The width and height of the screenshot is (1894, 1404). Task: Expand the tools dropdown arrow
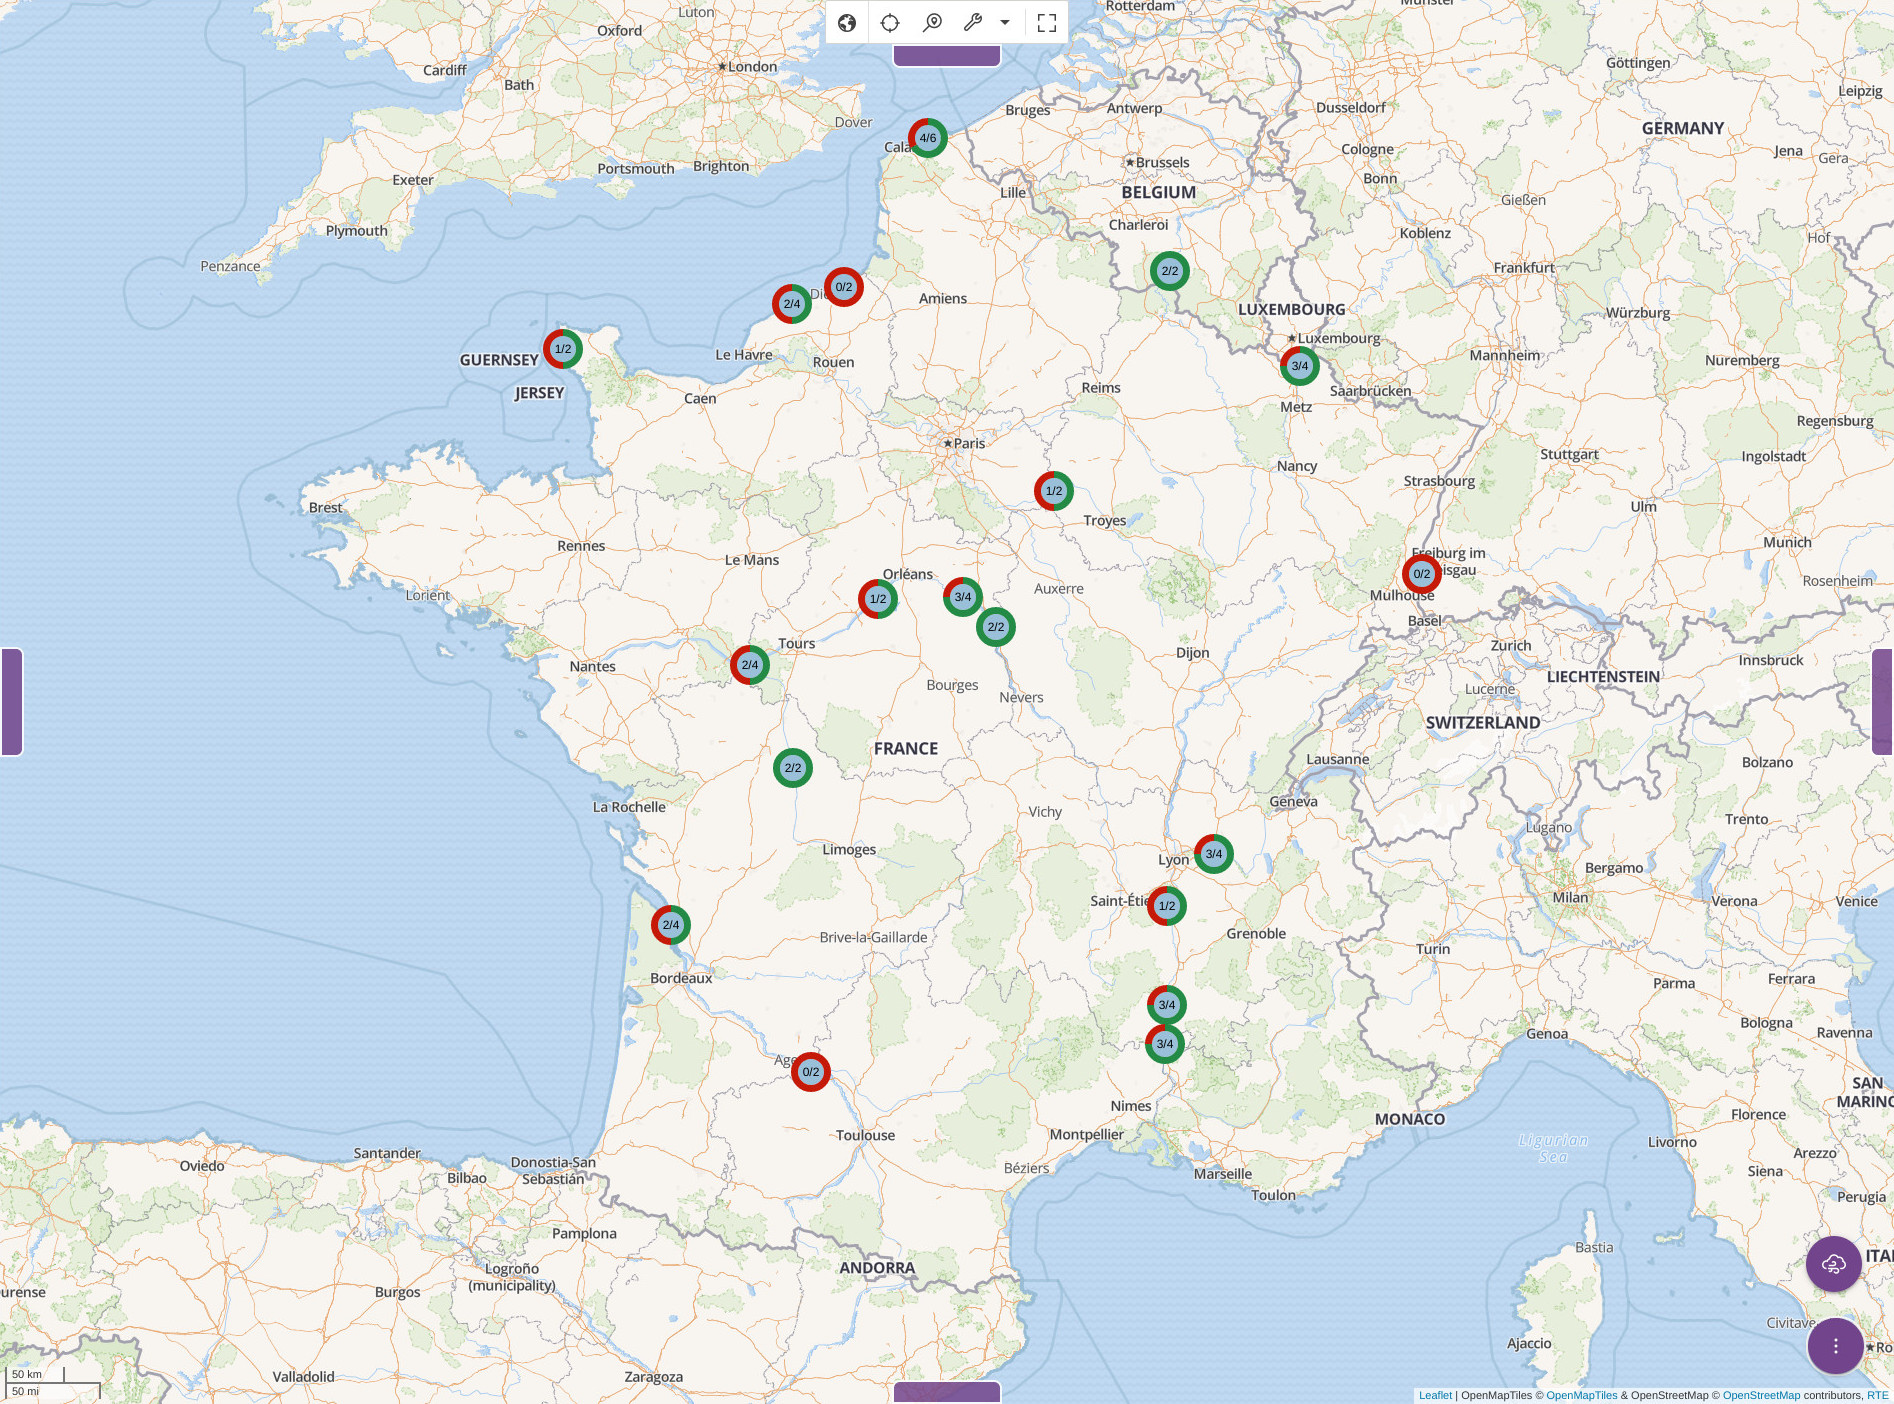coord(1005,23)
